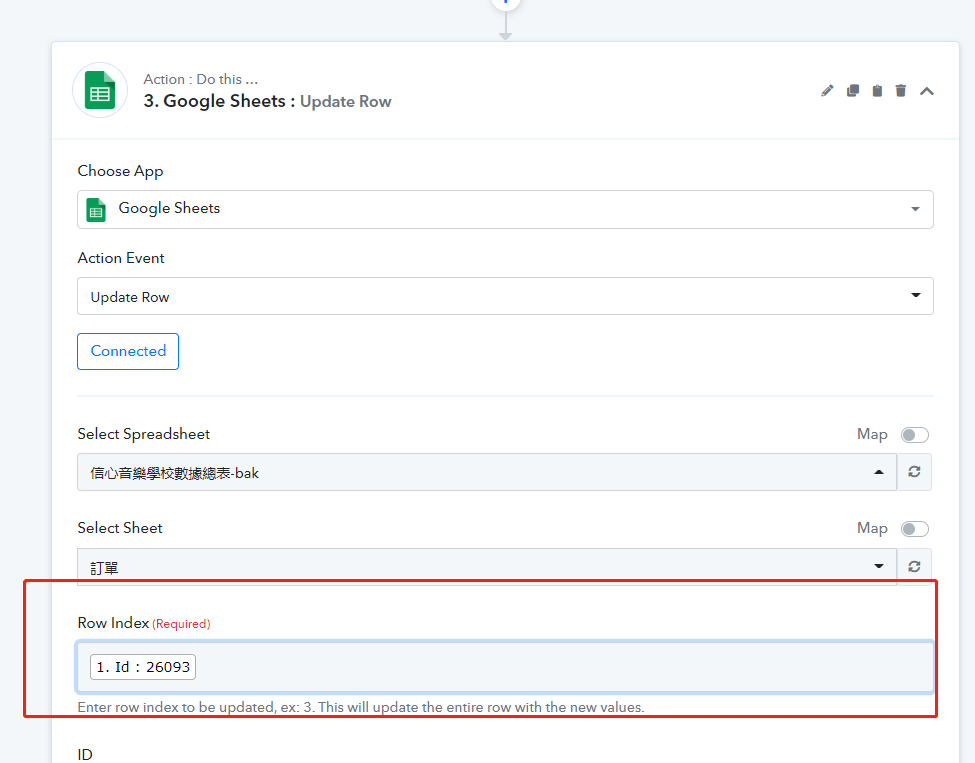975x763 pixels.
Task: Click the Google Sheets logo in step header
Action: [x=100, y=90]
